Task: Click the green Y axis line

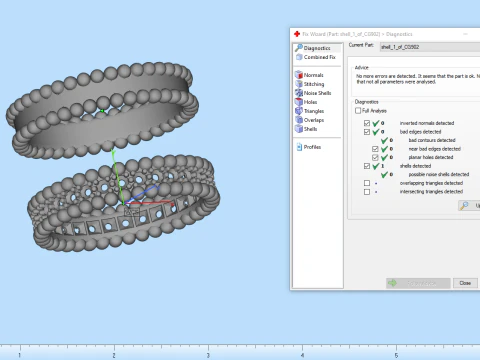Action: 118,177
